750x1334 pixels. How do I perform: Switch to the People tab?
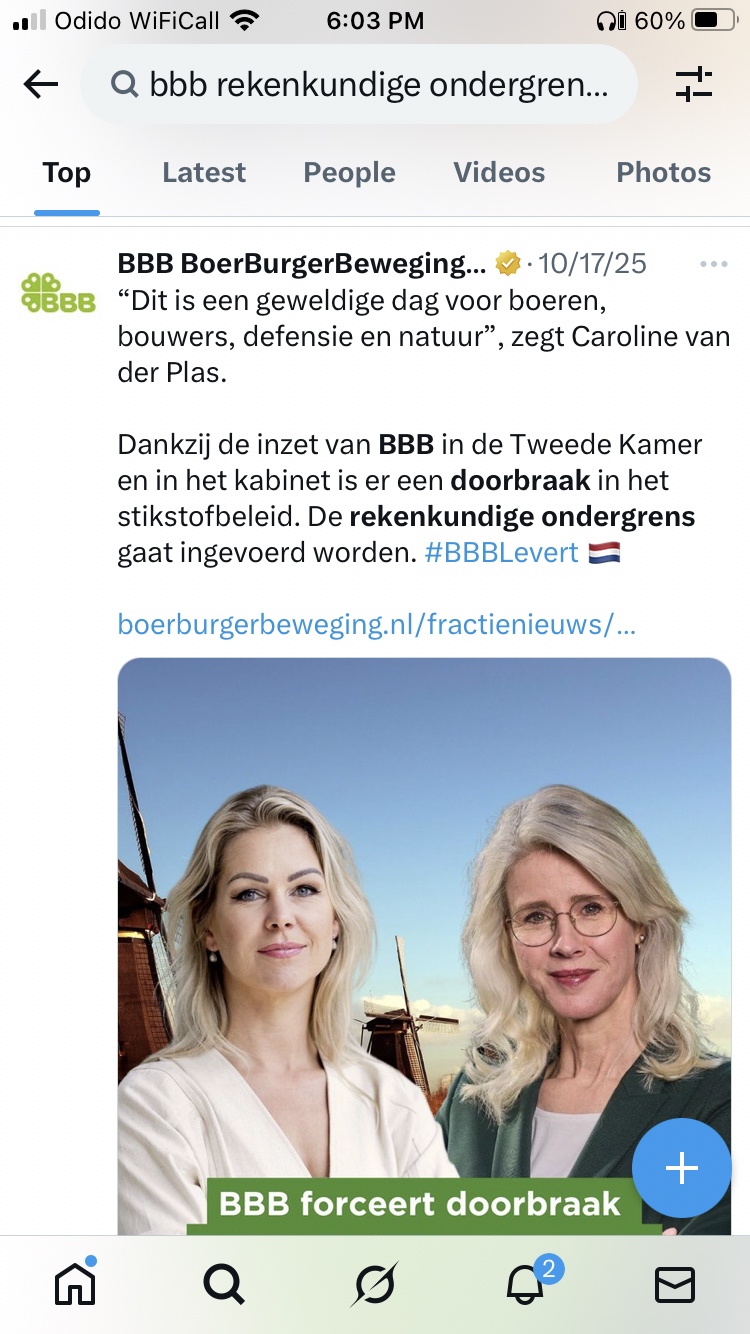(x=349, y=173)
